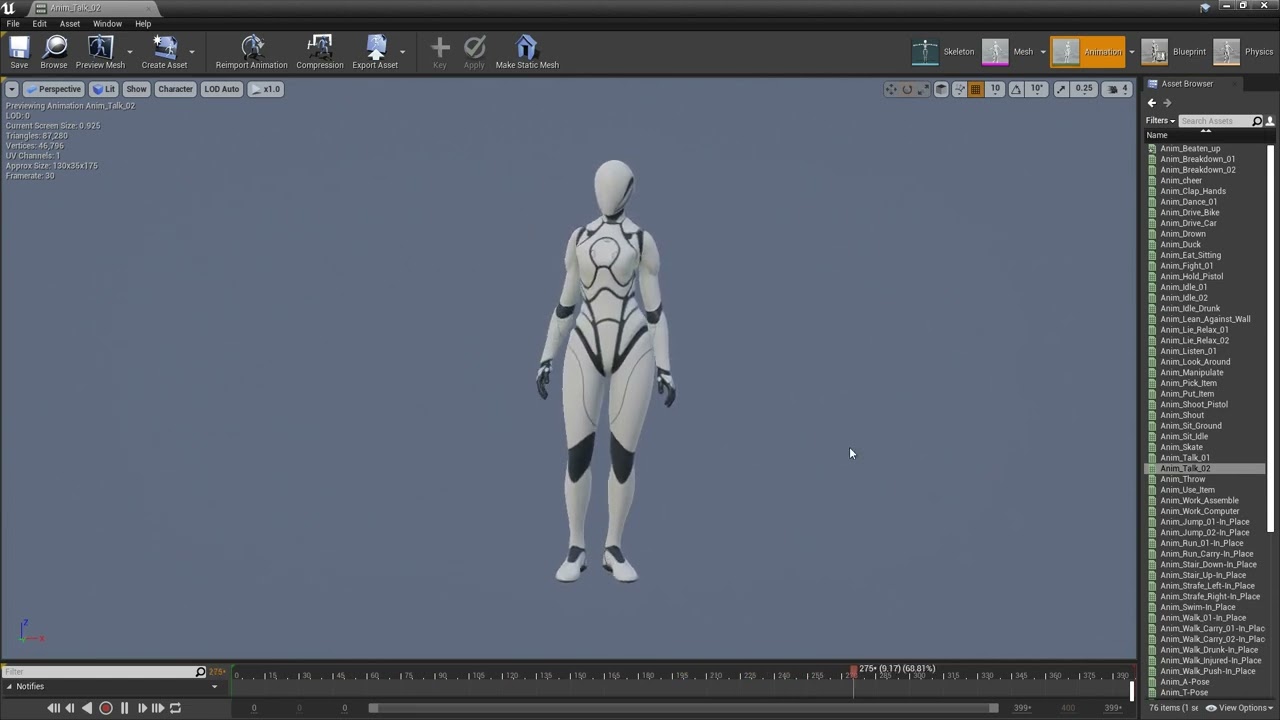Open the Asset menu
Viewport: 1280px width, 720px height.
pos(70,24)
